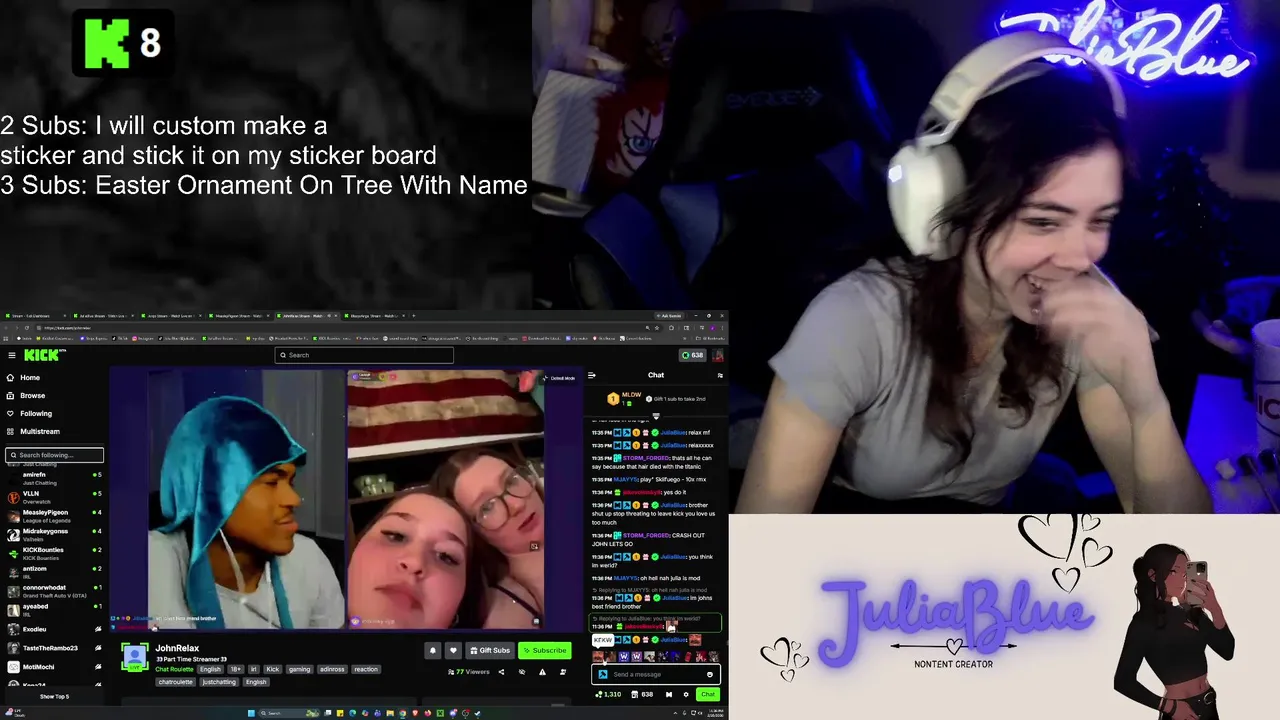
Task: Click the report warning triangle icon
Action: [542, 672]
